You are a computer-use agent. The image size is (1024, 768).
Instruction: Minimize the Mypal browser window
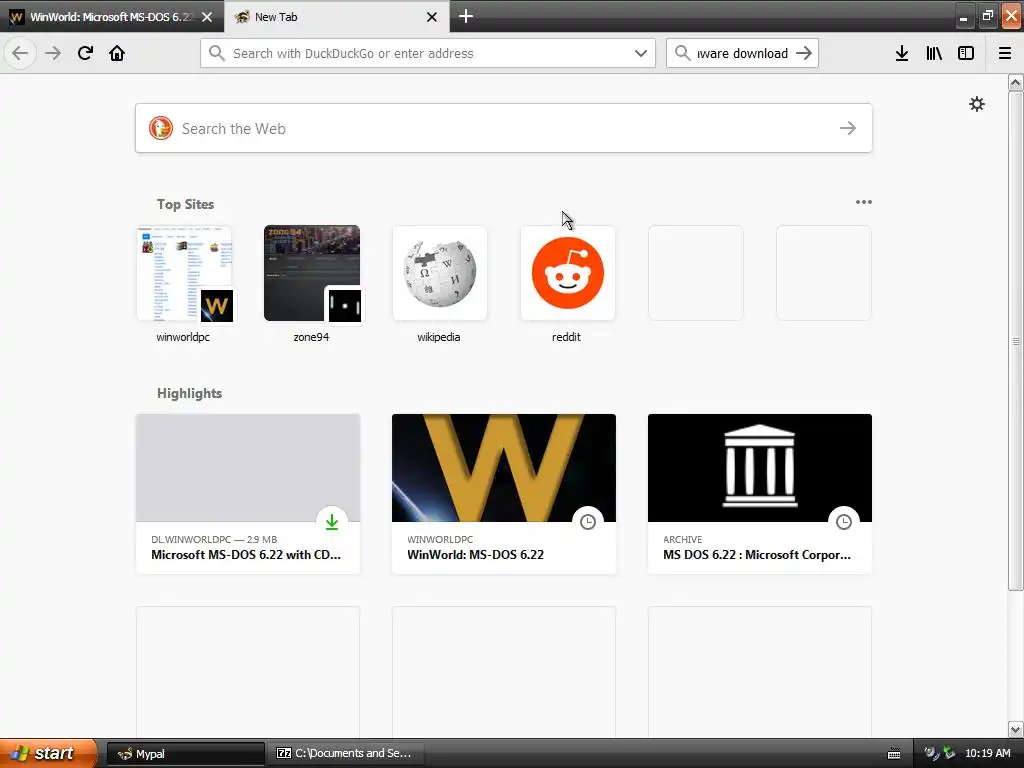point(964,16)
